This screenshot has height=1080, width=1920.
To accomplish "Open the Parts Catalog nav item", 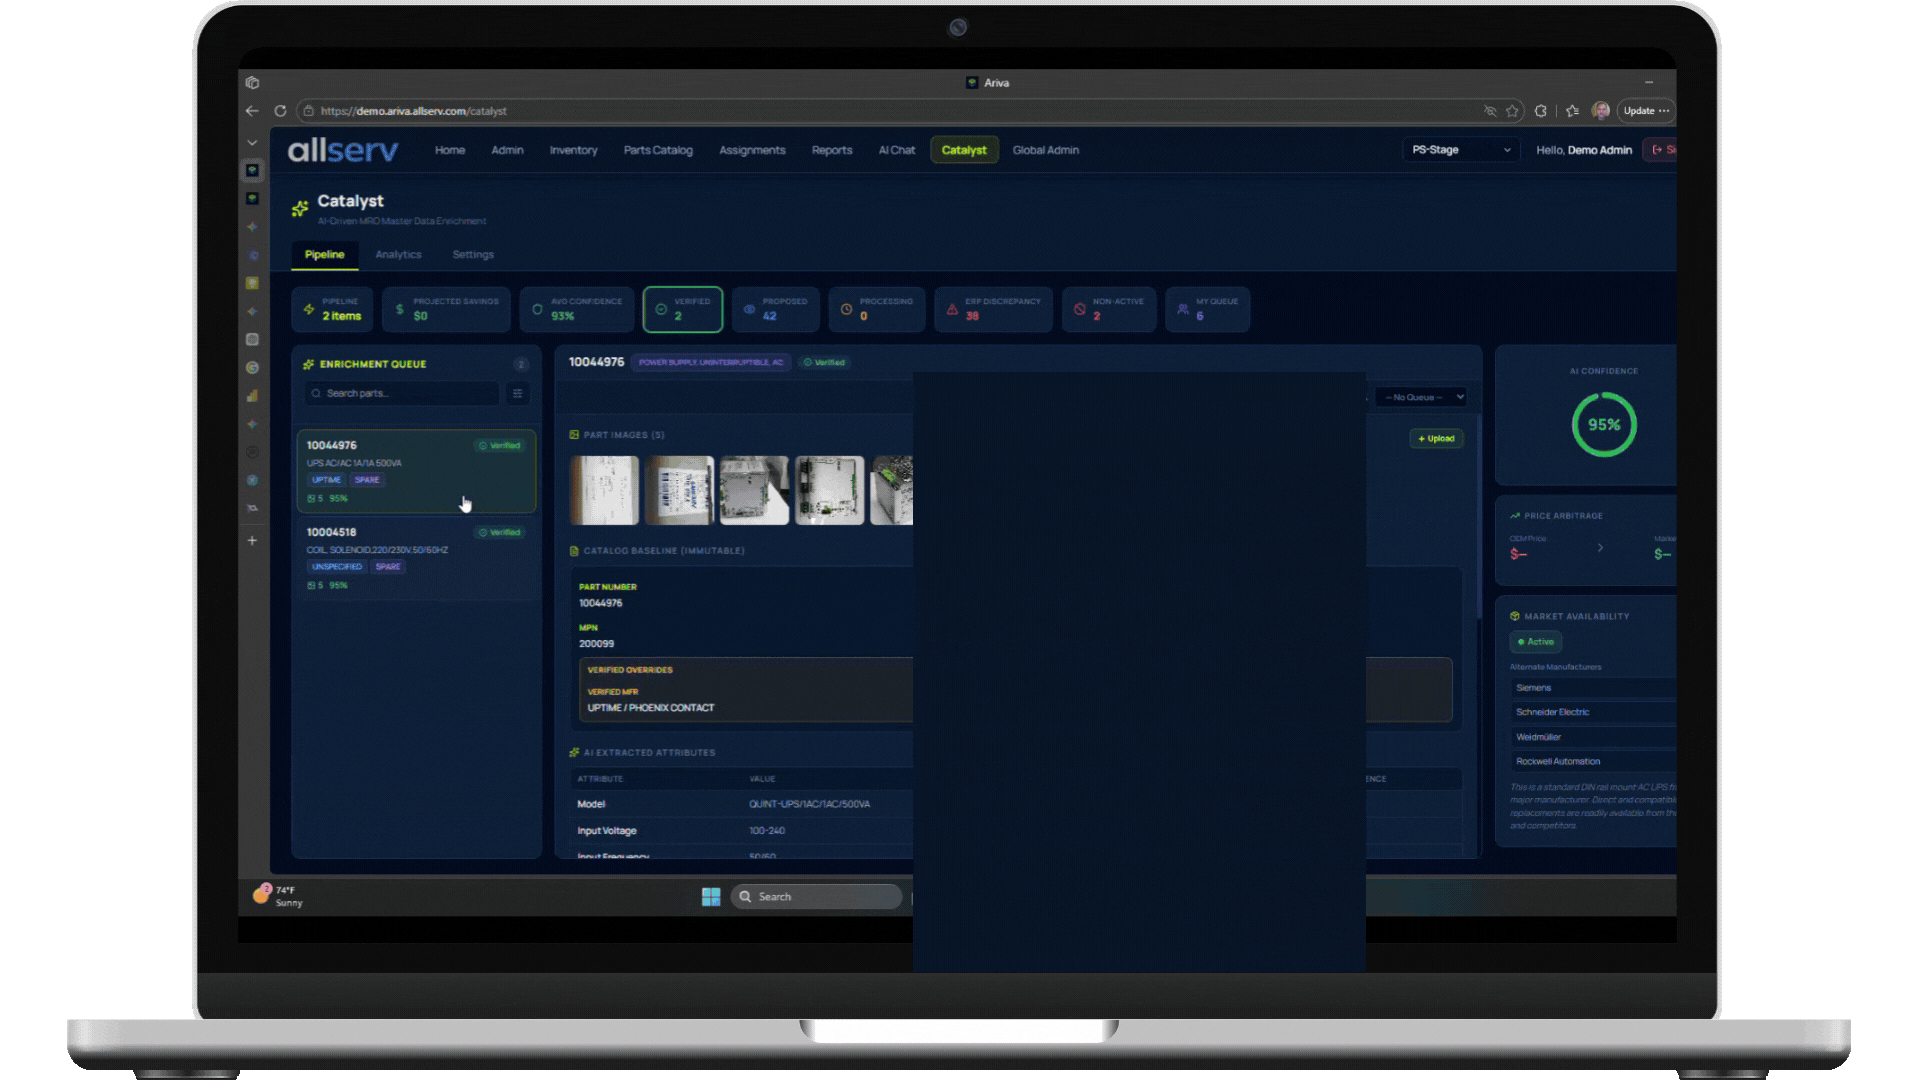I will (658, 150).
